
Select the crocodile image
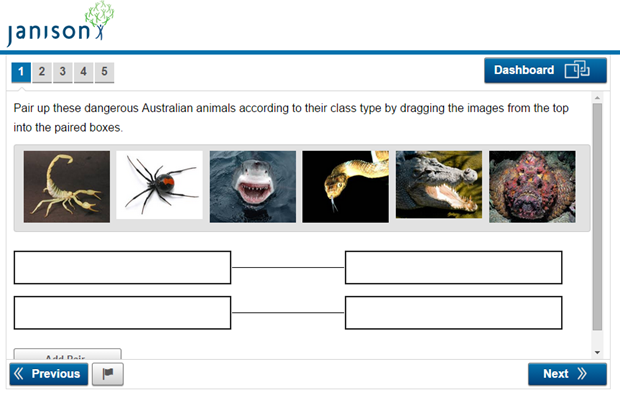(439, 185)
